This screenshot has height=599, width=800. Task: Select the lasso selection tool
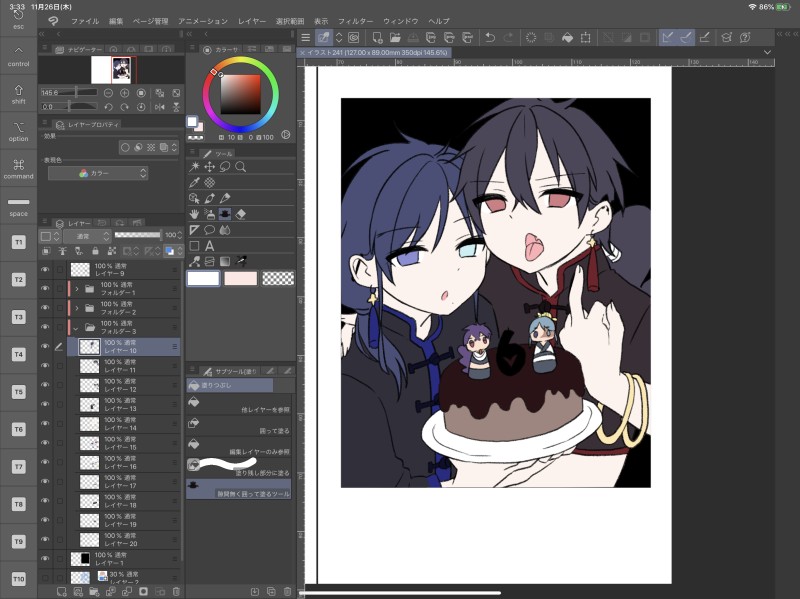(x=225, y=167)
